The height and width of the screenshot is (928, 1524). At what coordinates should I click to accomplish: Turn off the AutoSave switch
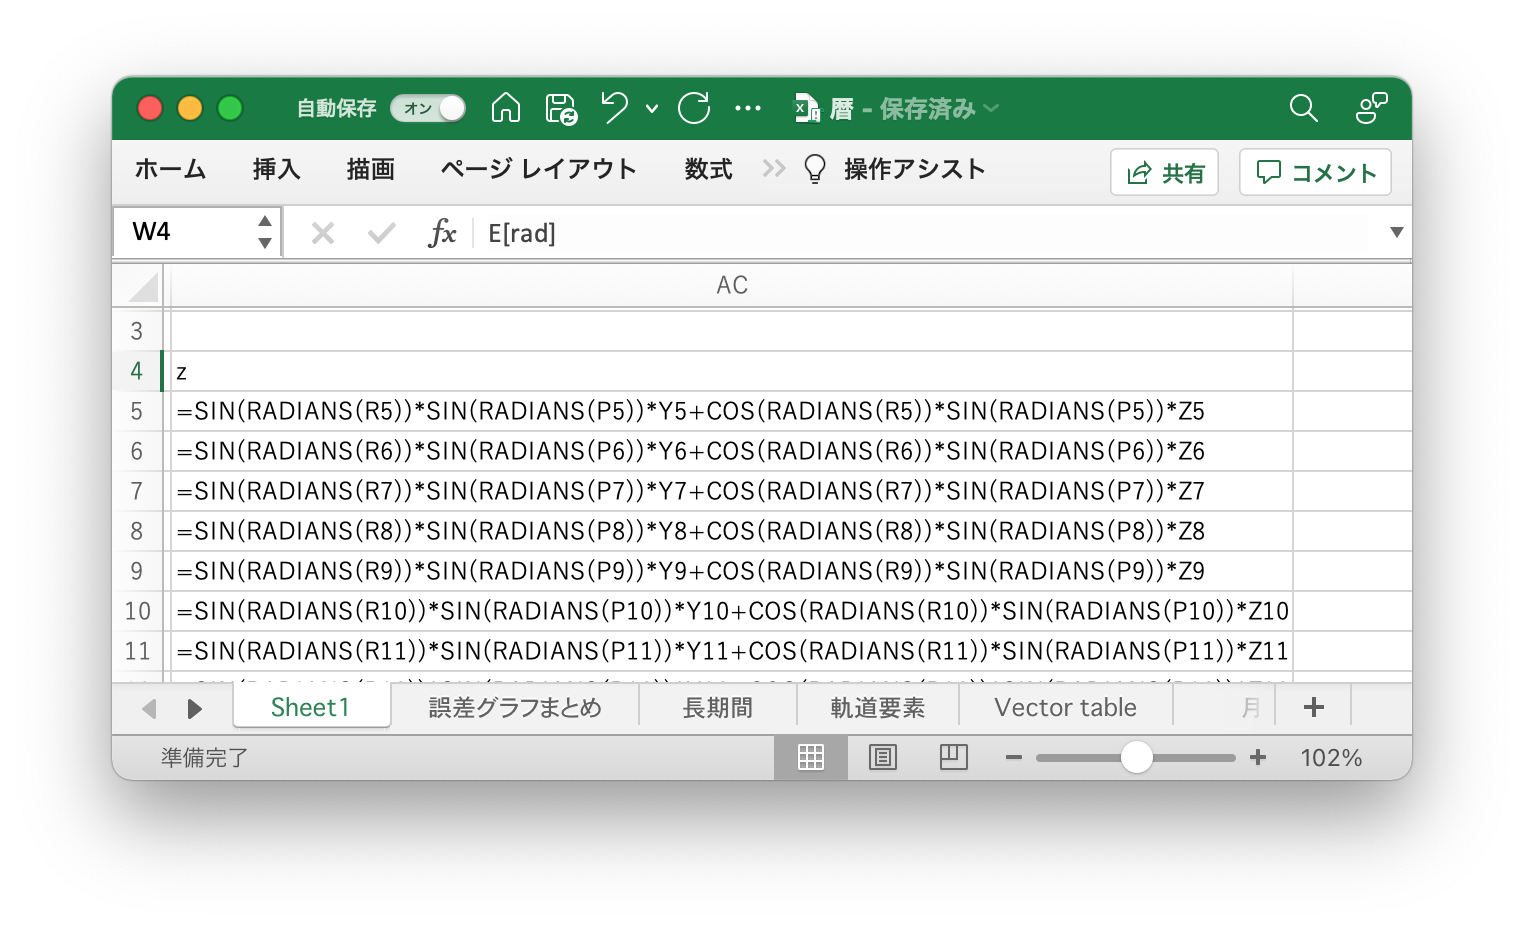[x=428, y=108]
